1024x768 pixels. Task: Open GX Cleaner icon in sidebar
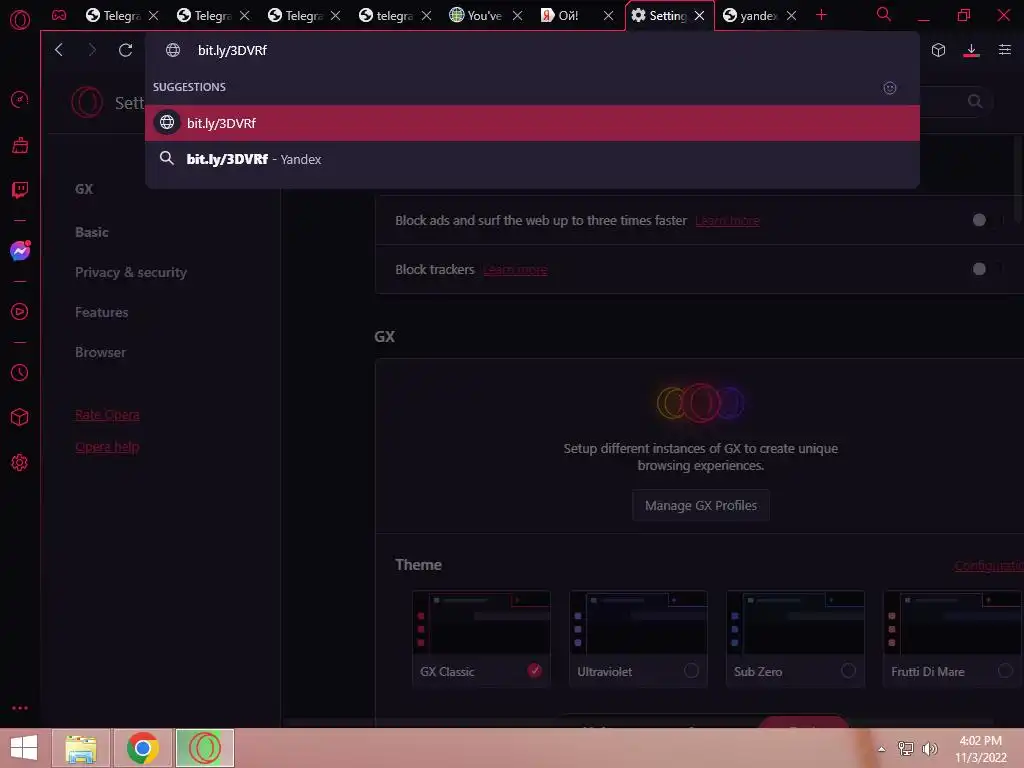tap(20, 145)
